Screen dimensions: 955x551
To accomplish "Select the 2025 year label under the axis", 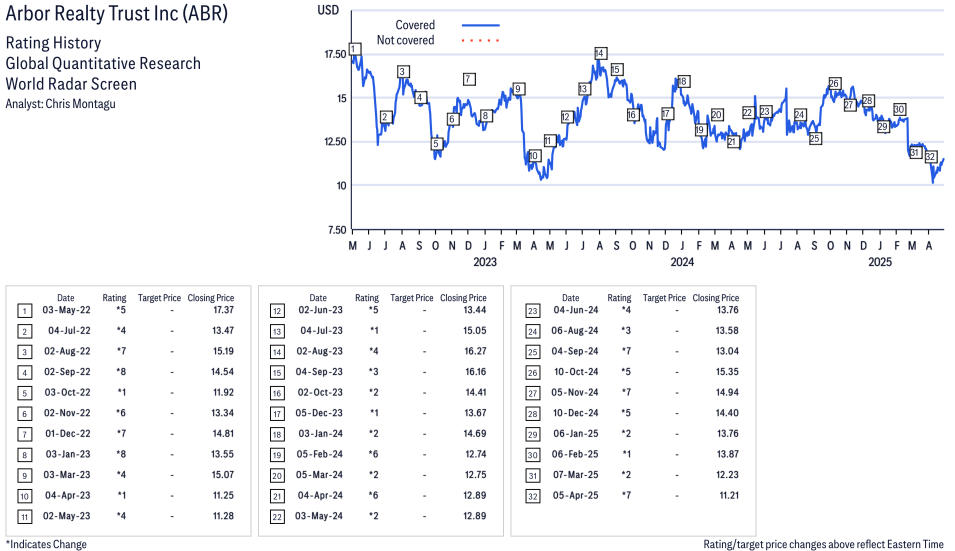I will tap(879, 262).
